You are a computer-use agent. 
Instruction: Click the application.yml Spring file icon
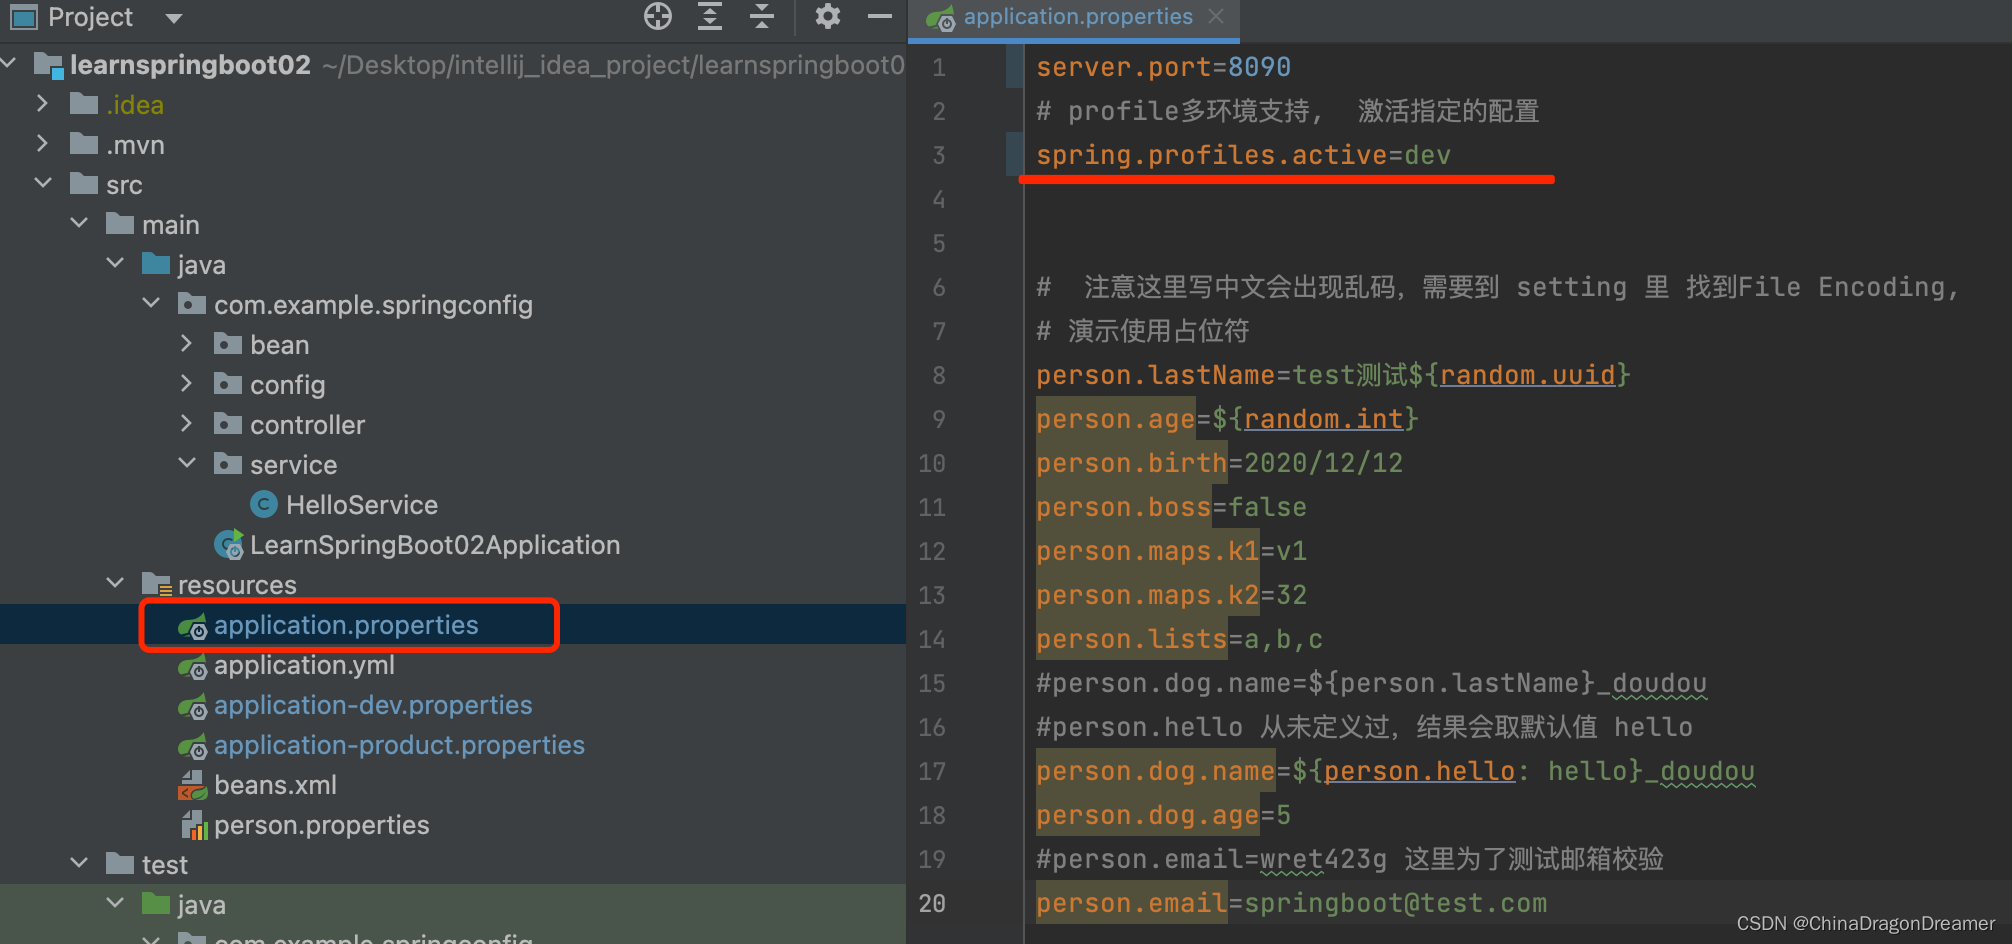[x=193, y=666]
